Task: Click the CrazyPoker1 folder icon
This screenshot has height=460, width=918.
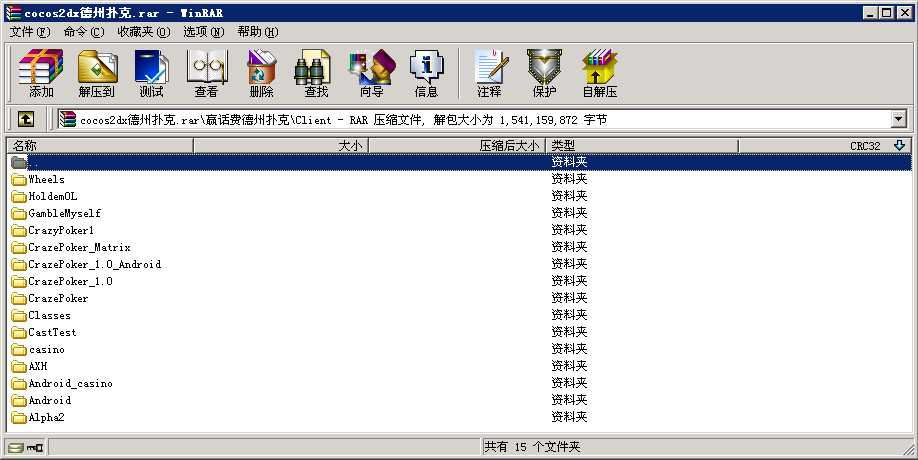Action: click(x=19, y=231)
